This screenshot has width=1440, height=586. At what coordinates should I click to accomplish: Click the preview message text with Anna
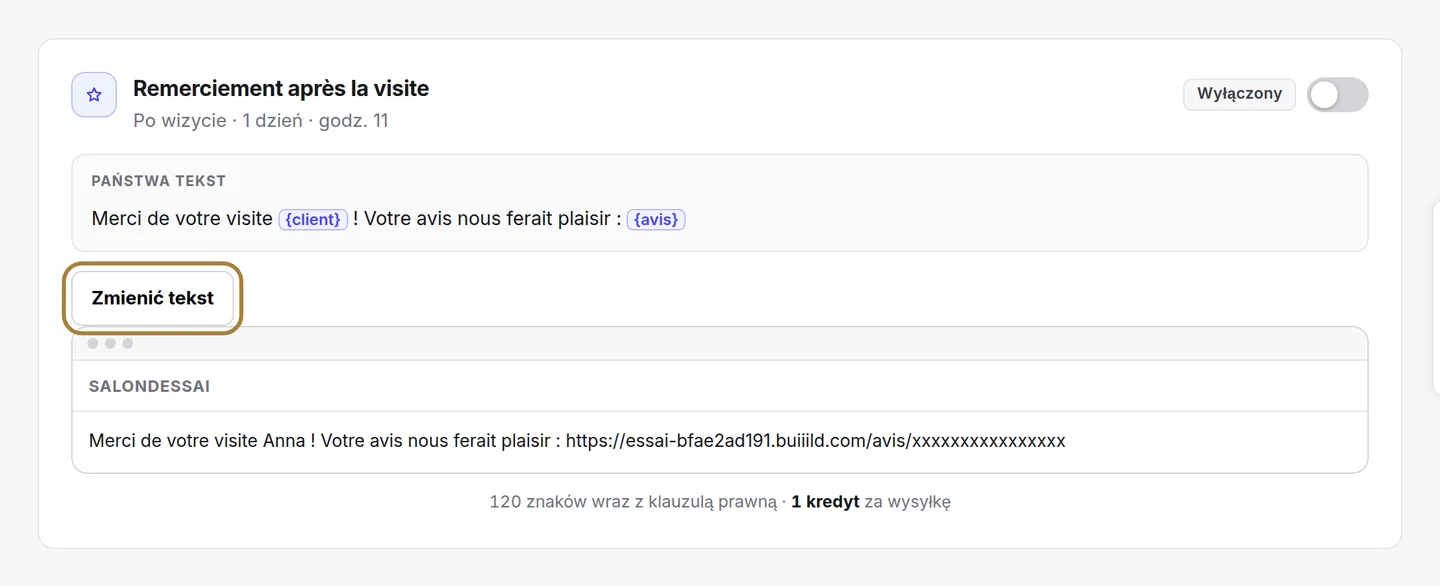pos(577,441)
